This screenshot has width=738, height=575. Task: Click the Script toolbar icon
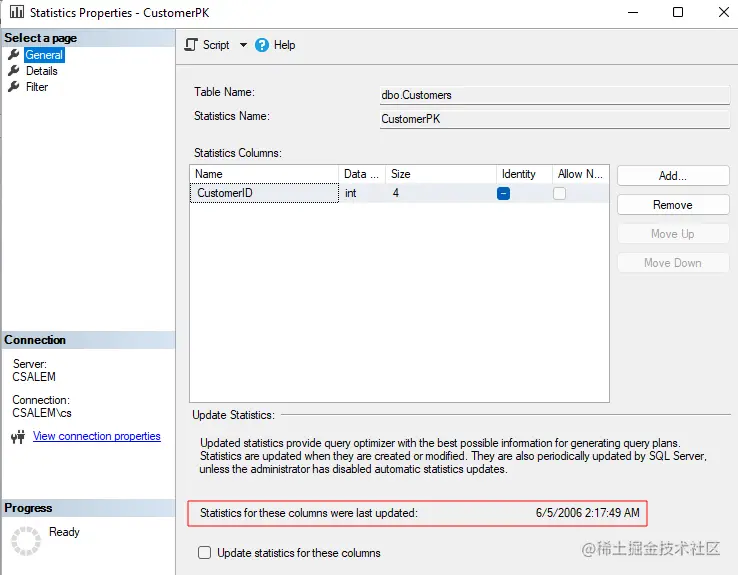coord(191,45)
